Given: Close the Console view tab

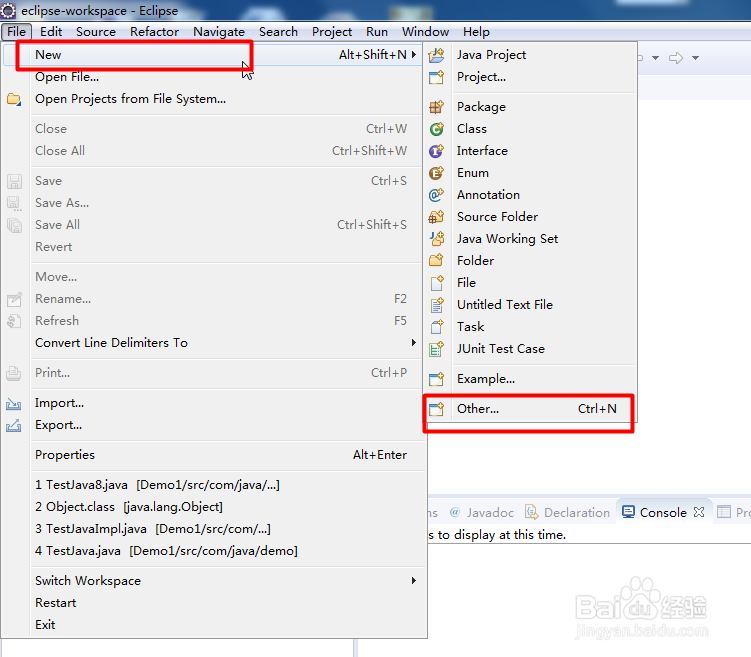Looking at the screenshot, I should [699, 512].
